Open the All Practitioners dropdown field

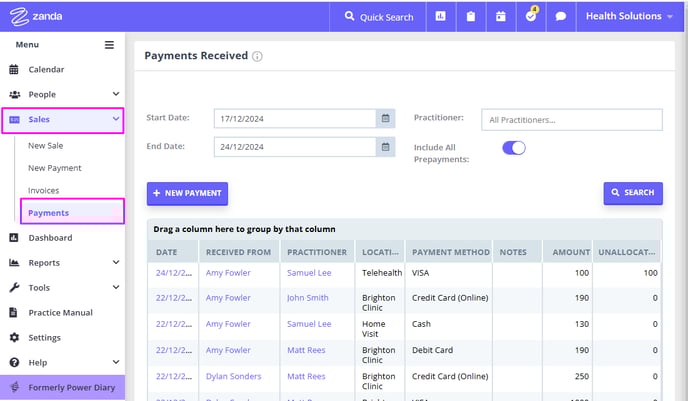coord(572,120)
